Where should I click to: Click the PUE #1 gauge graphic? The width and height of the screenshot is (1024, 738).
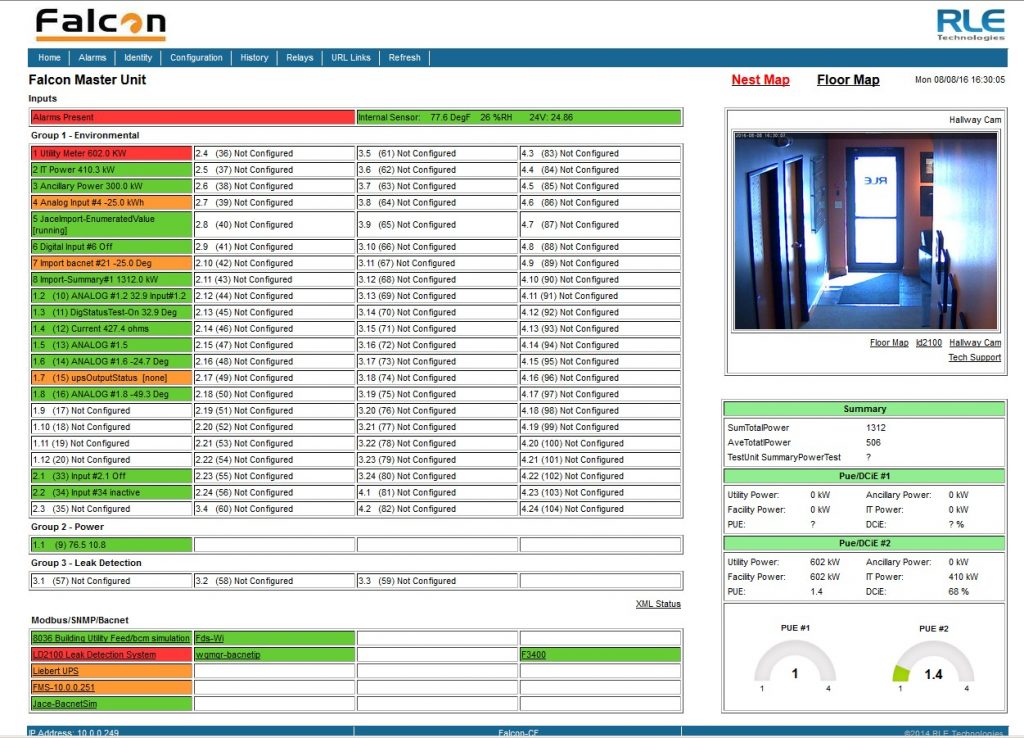pyautogui.click(x=795, y=662)
